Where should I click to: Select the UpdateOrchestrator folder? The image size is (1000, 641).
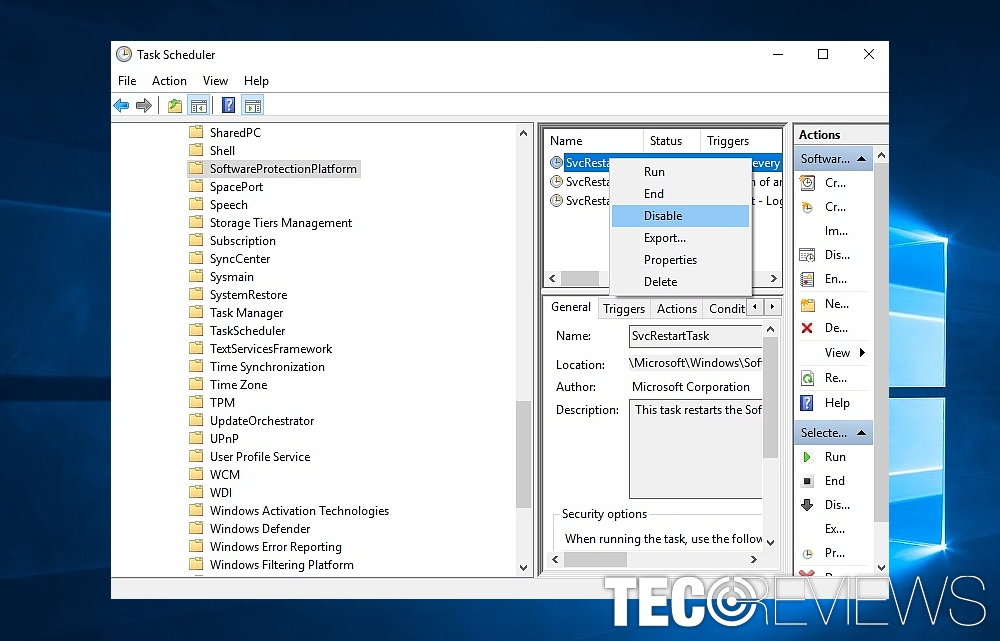click(261, 421)
